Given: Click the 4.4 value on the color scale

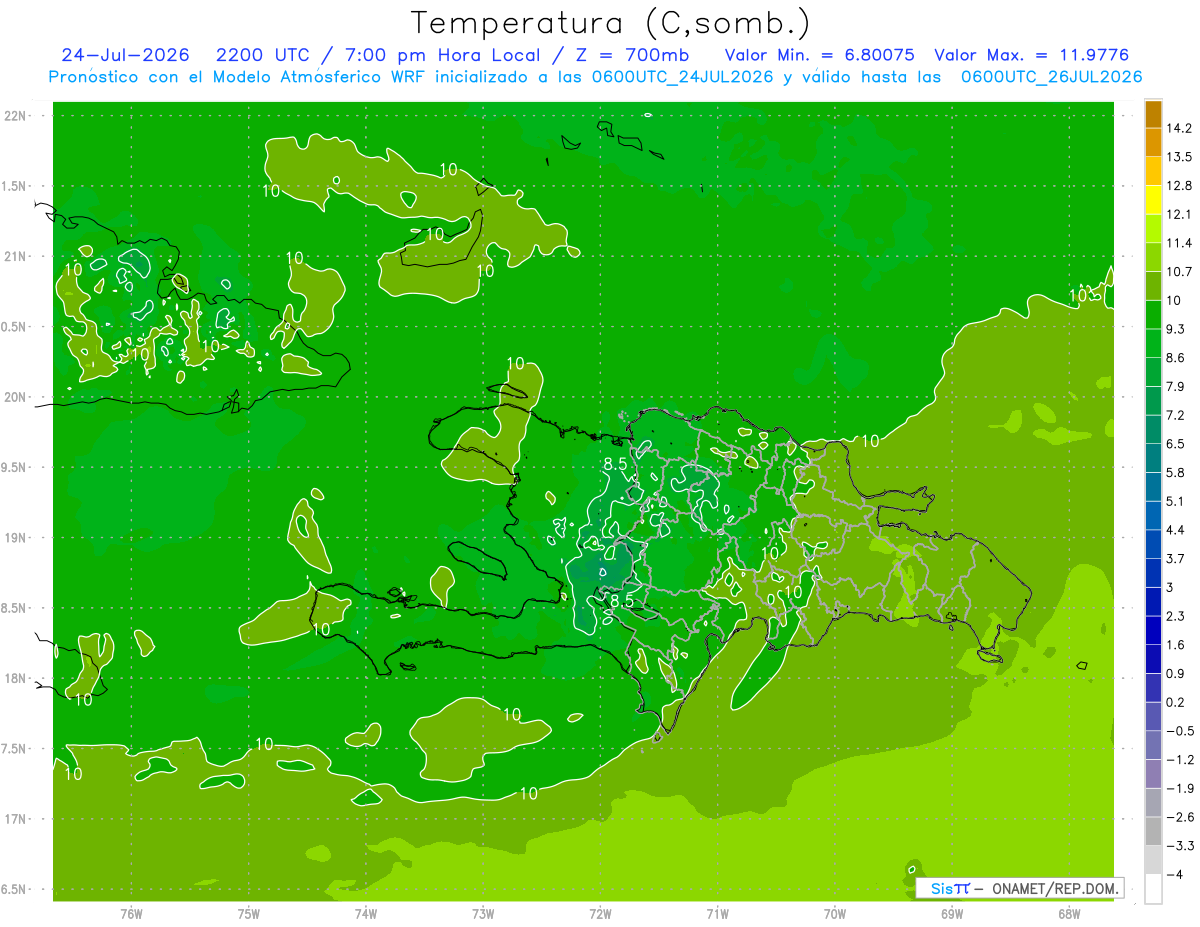Looking at the screenshot, I should 1176,530.
